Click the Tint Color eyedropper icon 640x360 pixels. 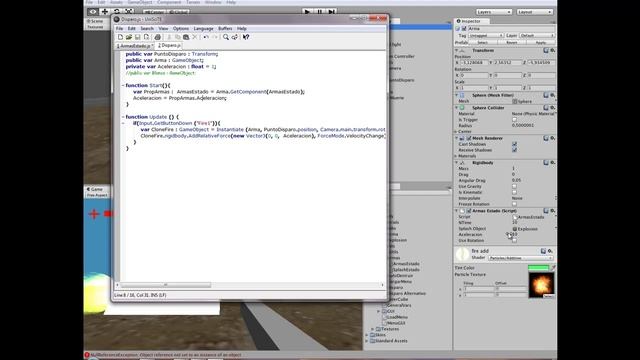coord(553,268)
